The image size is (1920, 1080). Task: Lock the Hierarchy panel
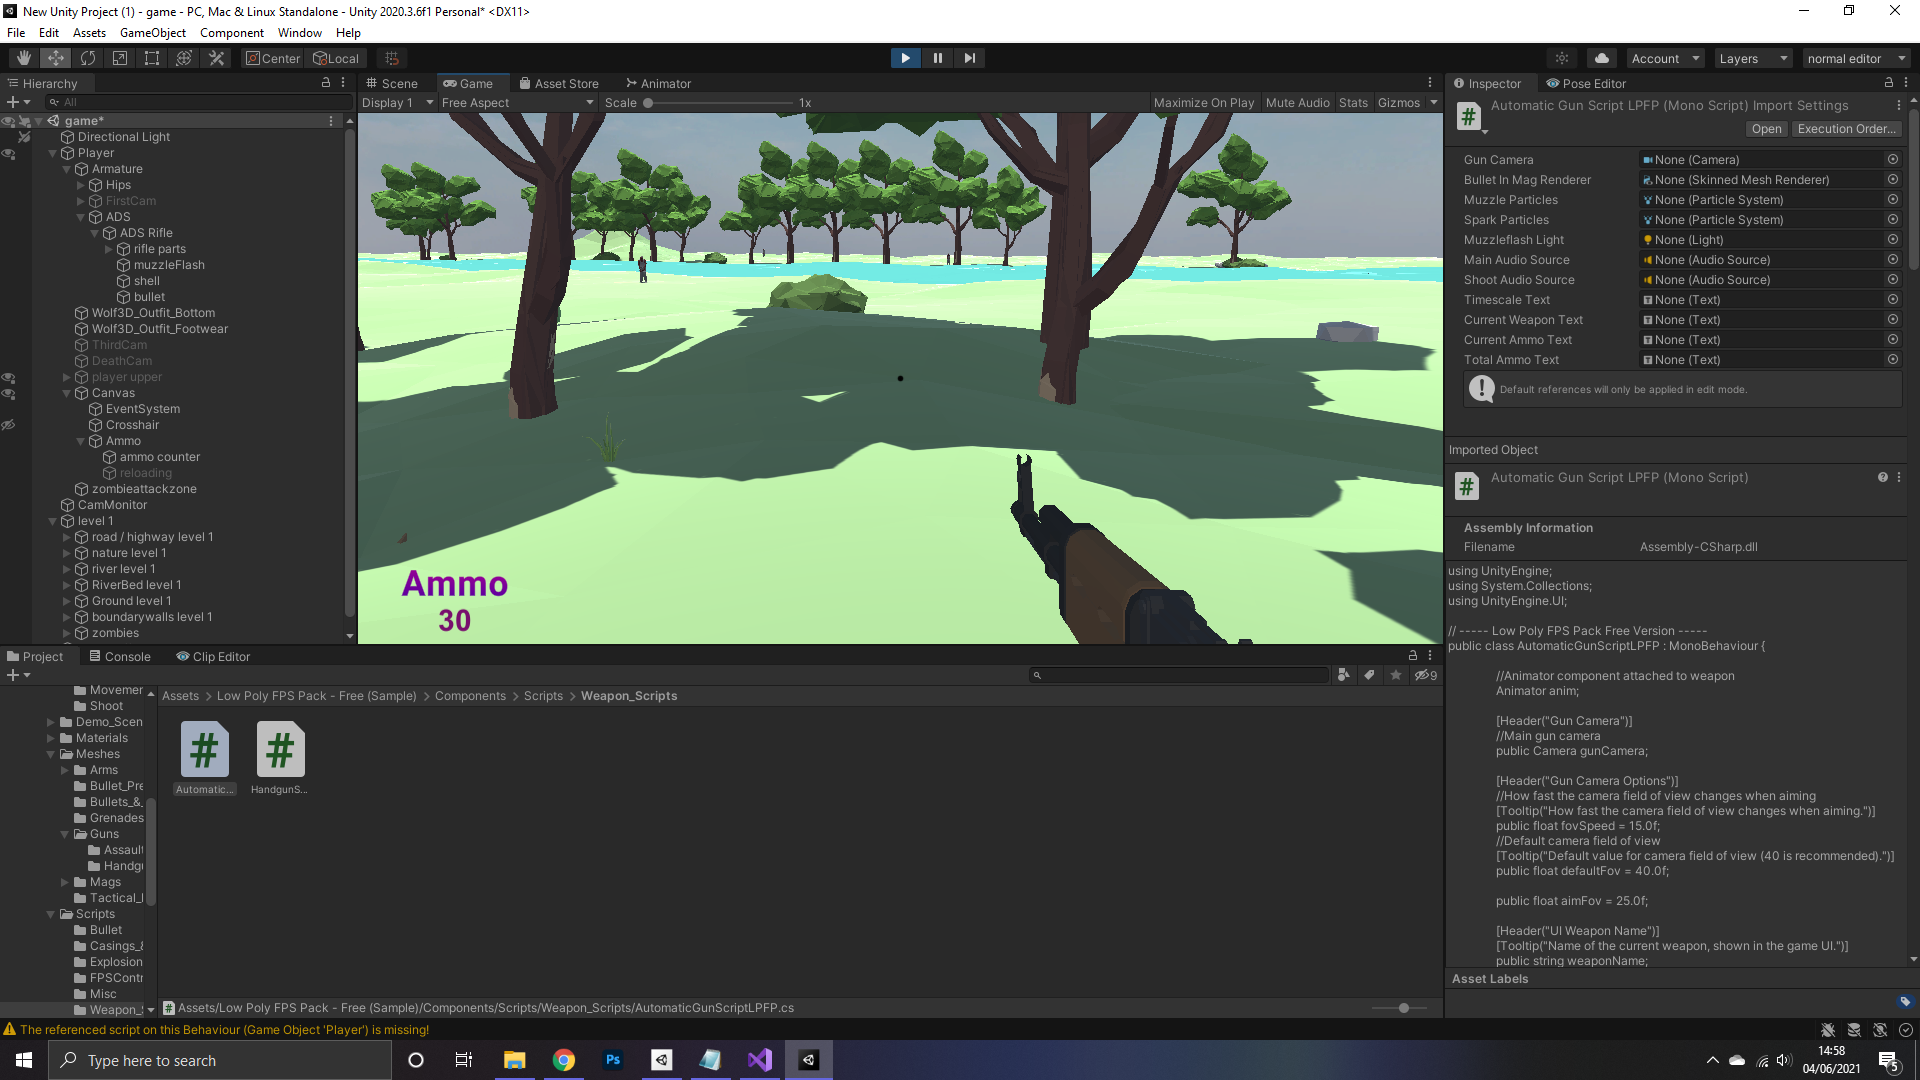coord(326,83)
